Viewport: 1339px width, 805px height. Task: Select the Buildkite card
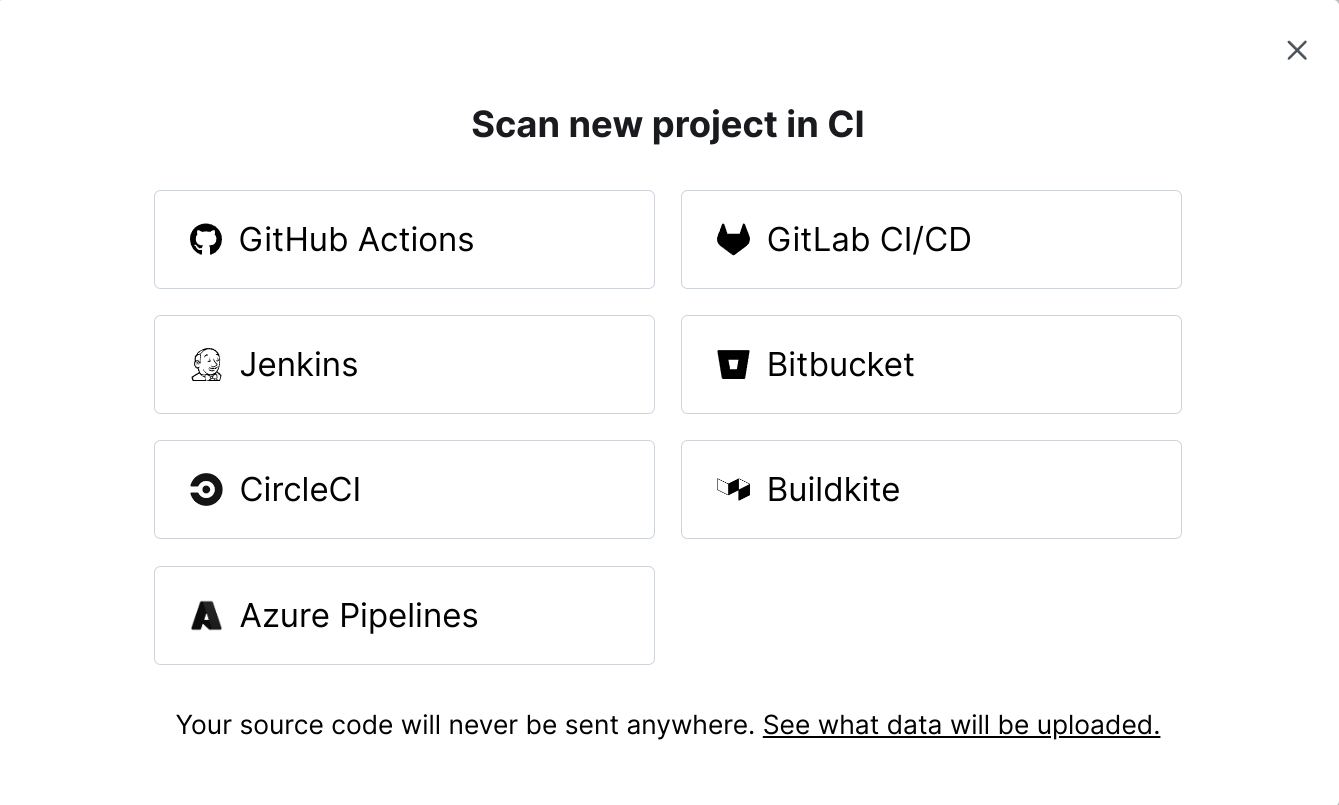(931, 489)
